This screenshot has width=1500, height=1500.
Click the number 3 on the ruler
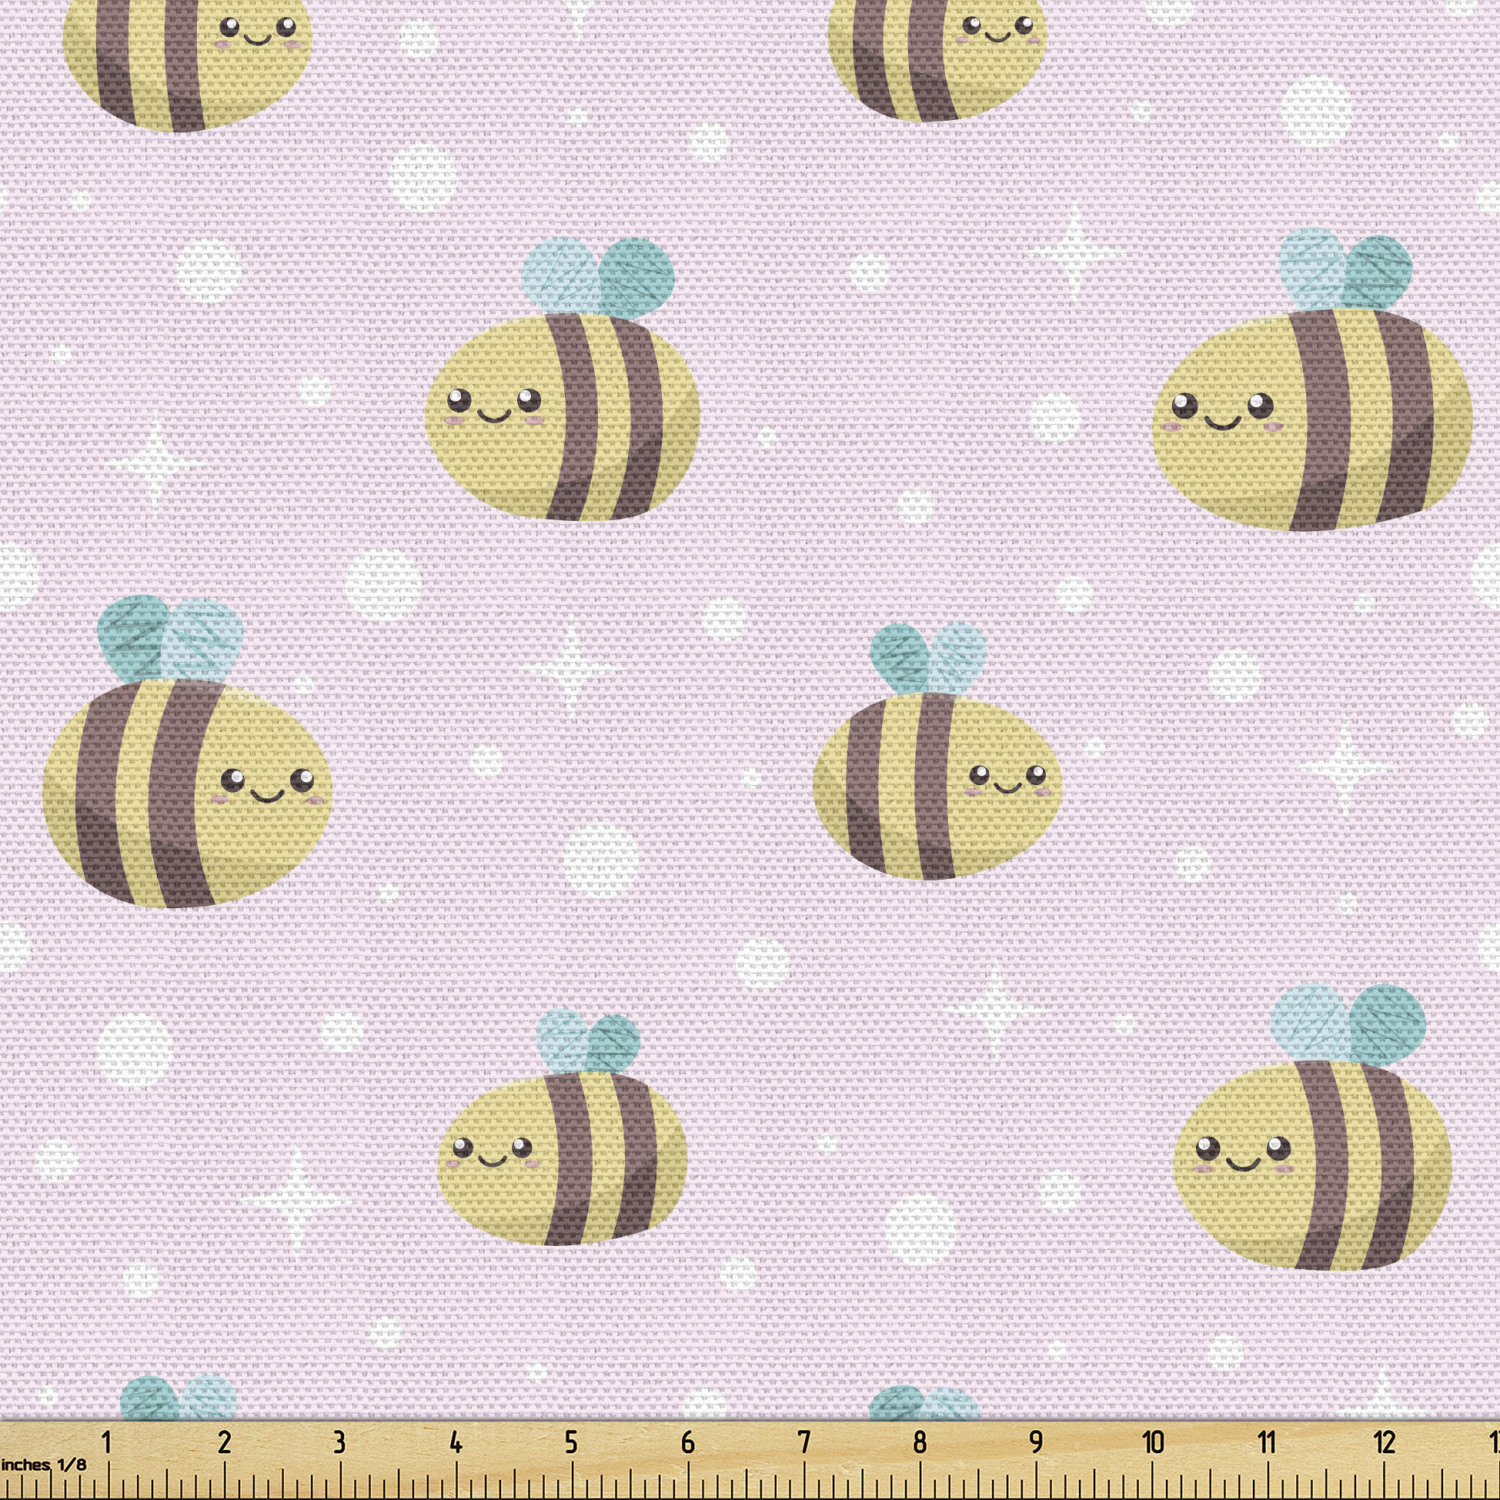[x=340, y=1442]
